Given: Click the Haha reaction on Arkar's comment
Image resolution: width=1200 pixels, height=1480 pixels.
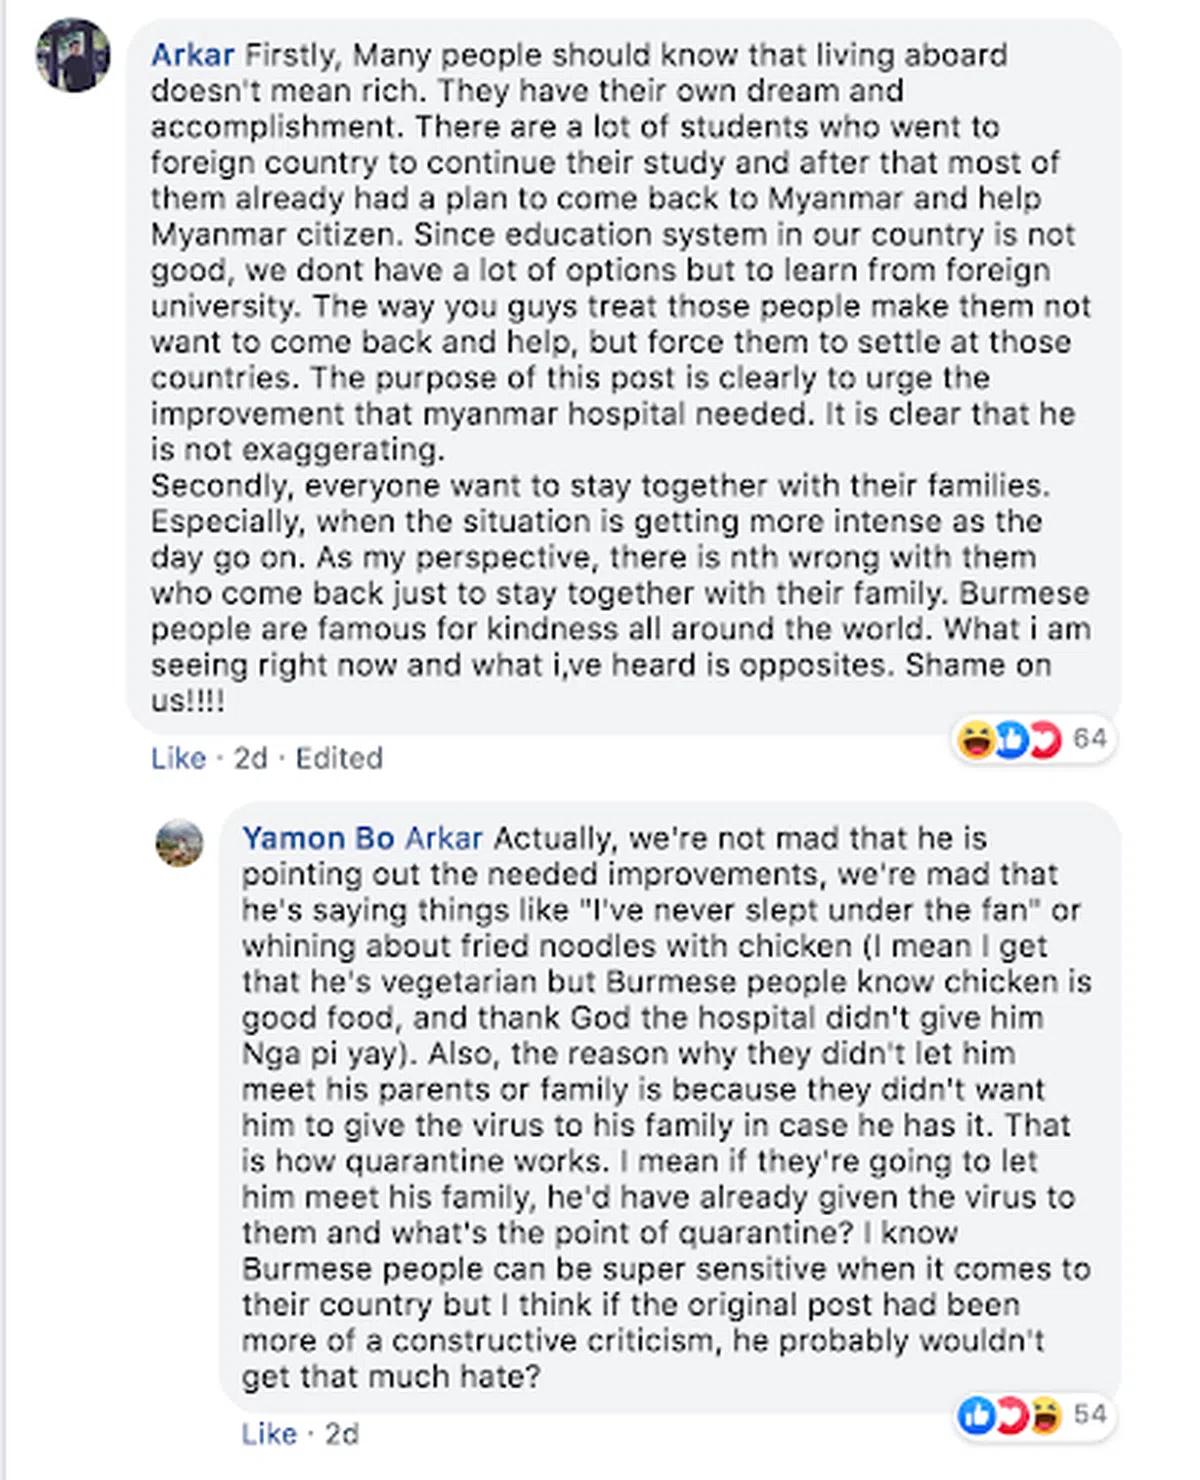Looking at the screenshot, I should [974, 740].
